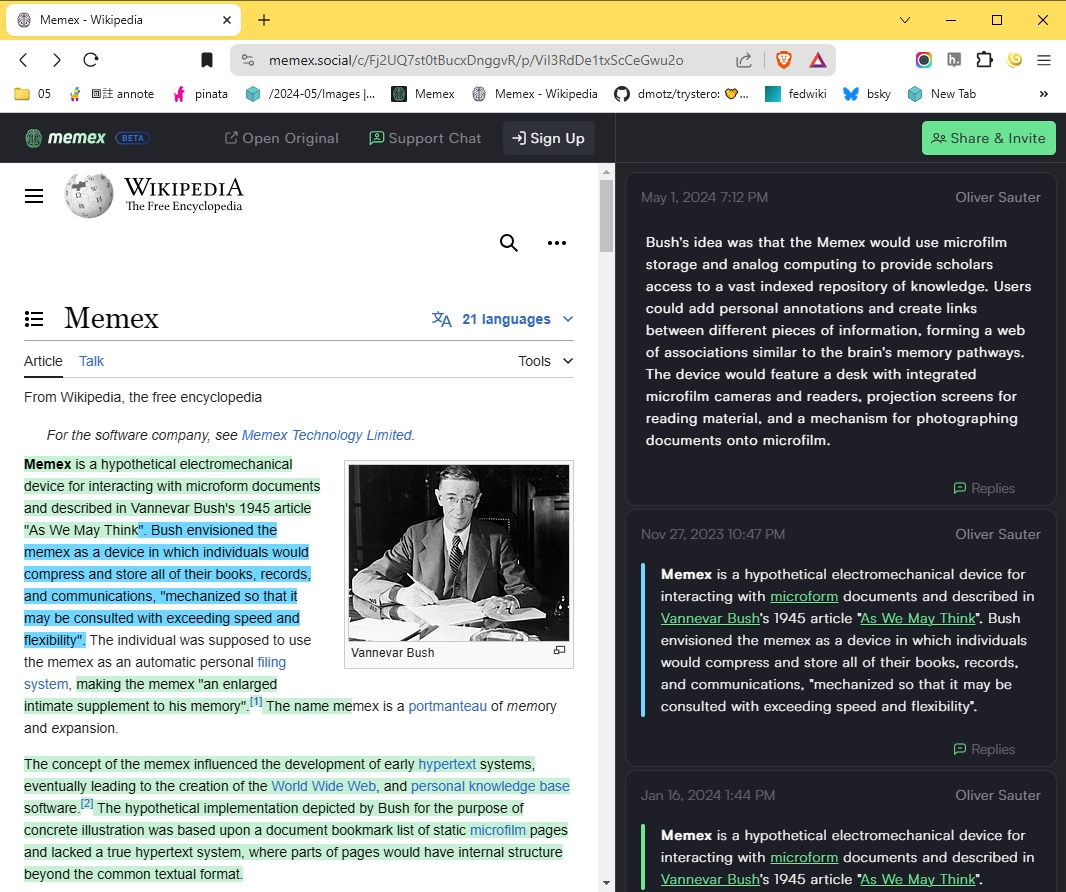Close the Memex - Wikipedia tab

coord(227,20)
